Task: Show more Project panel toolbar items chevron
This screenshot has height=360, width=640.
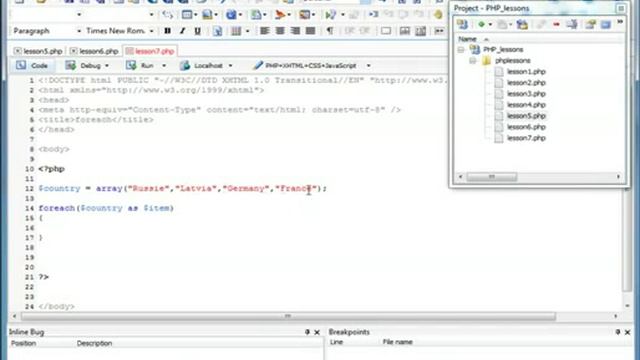Action: click(620, 22)
